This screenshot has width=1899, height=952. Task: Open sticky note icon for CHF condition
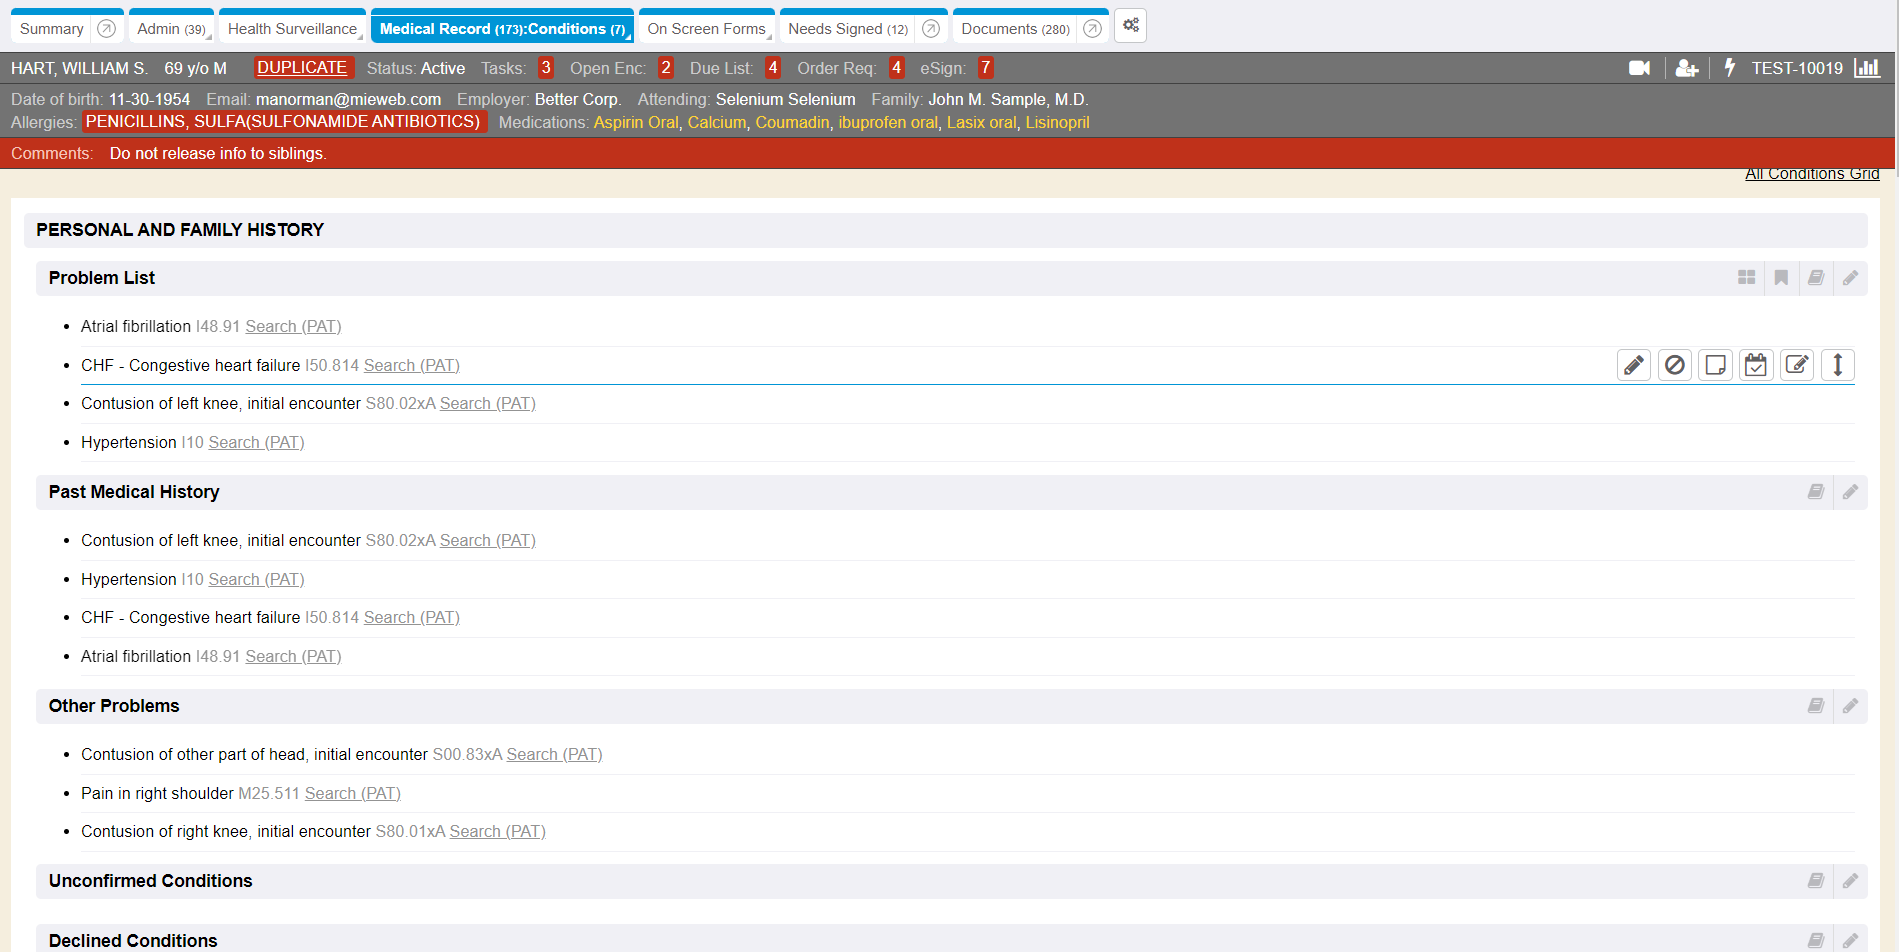click(x=1715, y=365)
